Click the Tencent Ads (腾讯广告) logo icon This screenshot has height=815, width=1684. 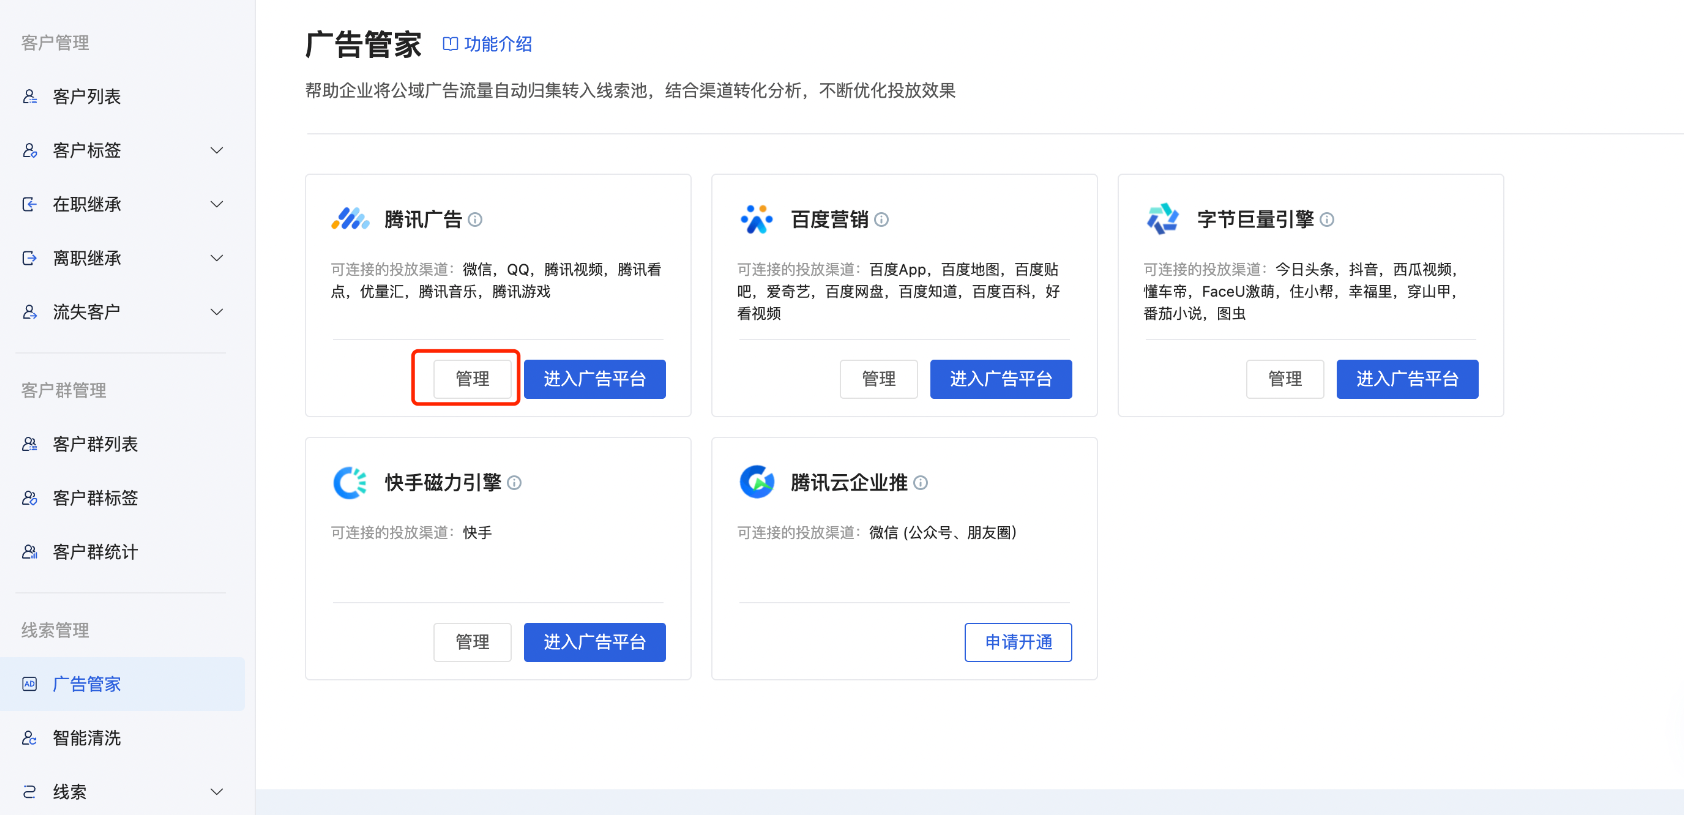tap(350, 219)
